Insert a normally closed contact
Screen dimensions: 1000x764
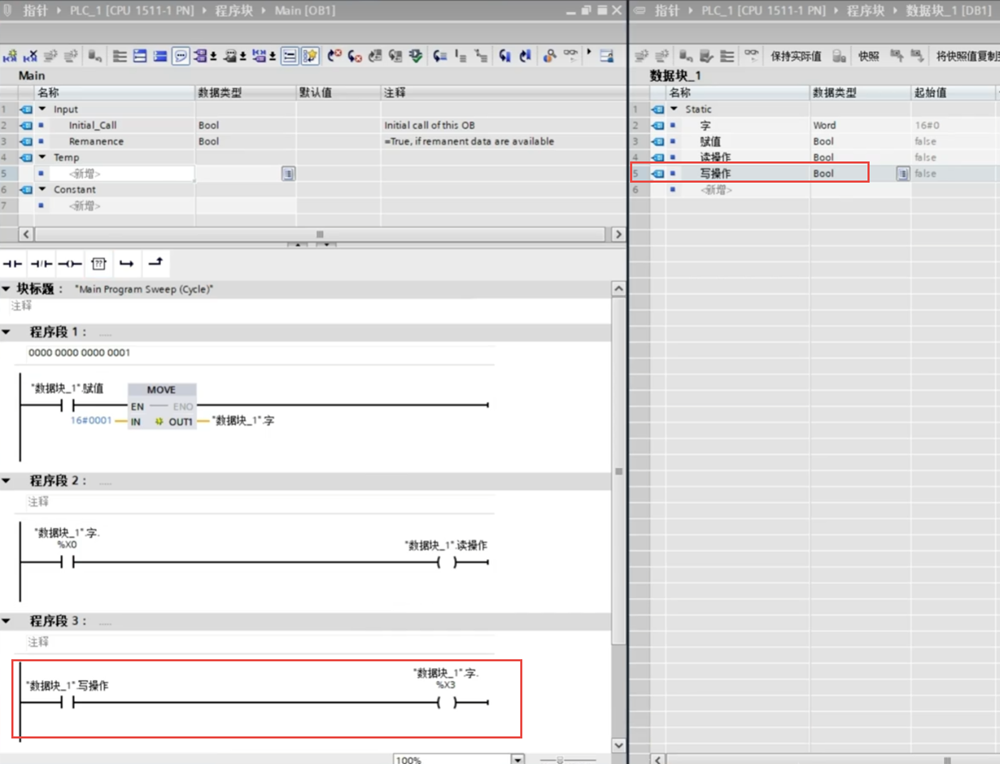pos(41,264)
